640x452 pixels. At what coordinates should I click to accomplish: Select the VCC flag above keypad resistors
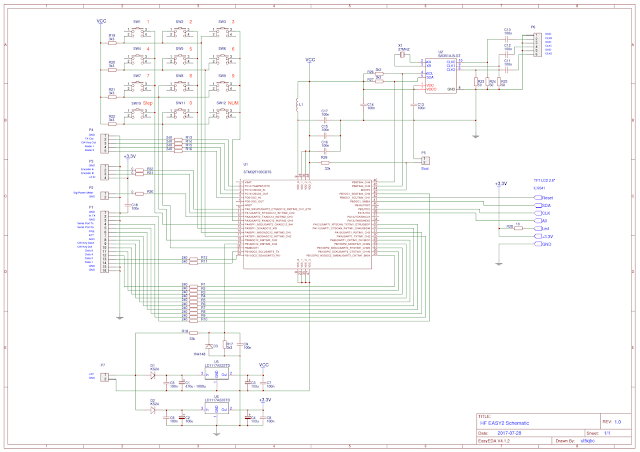(x=101, y=22)
